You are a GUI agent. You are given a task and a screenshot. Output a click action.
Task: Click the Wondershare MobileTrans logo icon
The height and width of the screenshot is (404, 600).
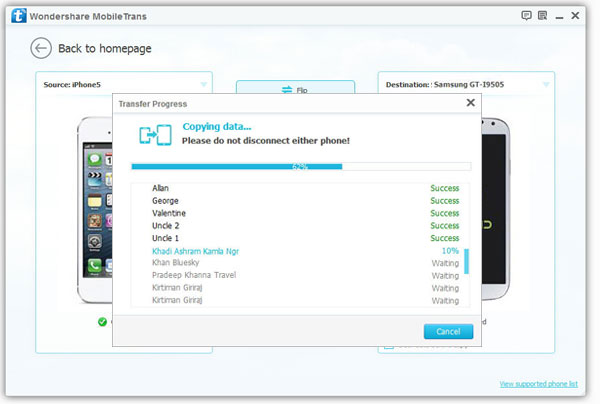pyautogui.click(x=19, y=16)
